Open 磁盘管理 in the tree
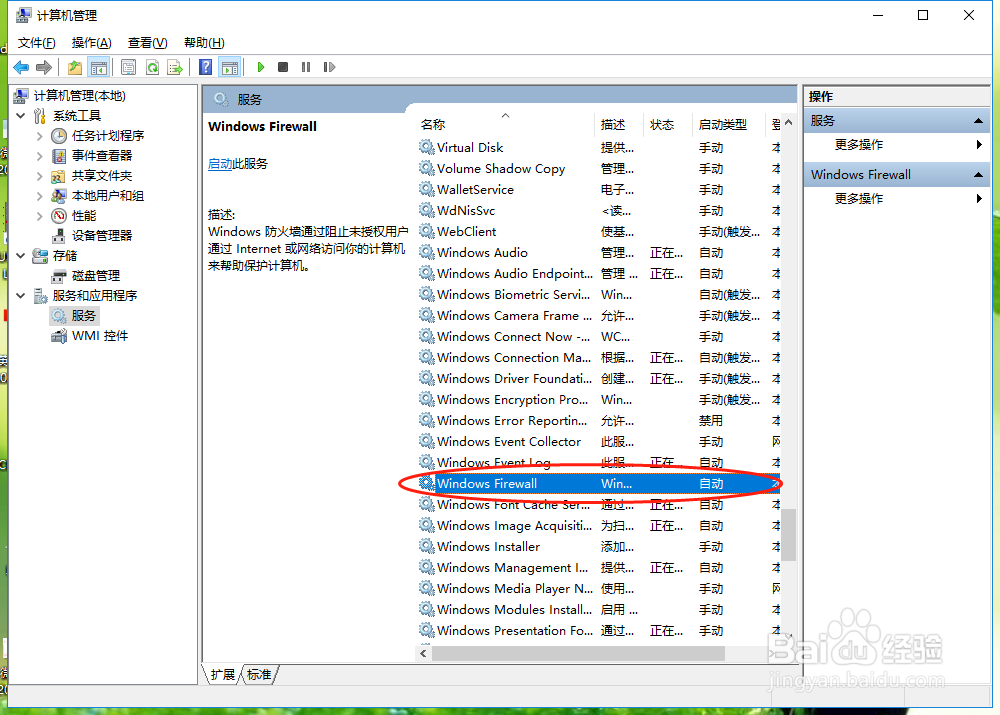The image size is (1000, 715). [x=96, y=276]
